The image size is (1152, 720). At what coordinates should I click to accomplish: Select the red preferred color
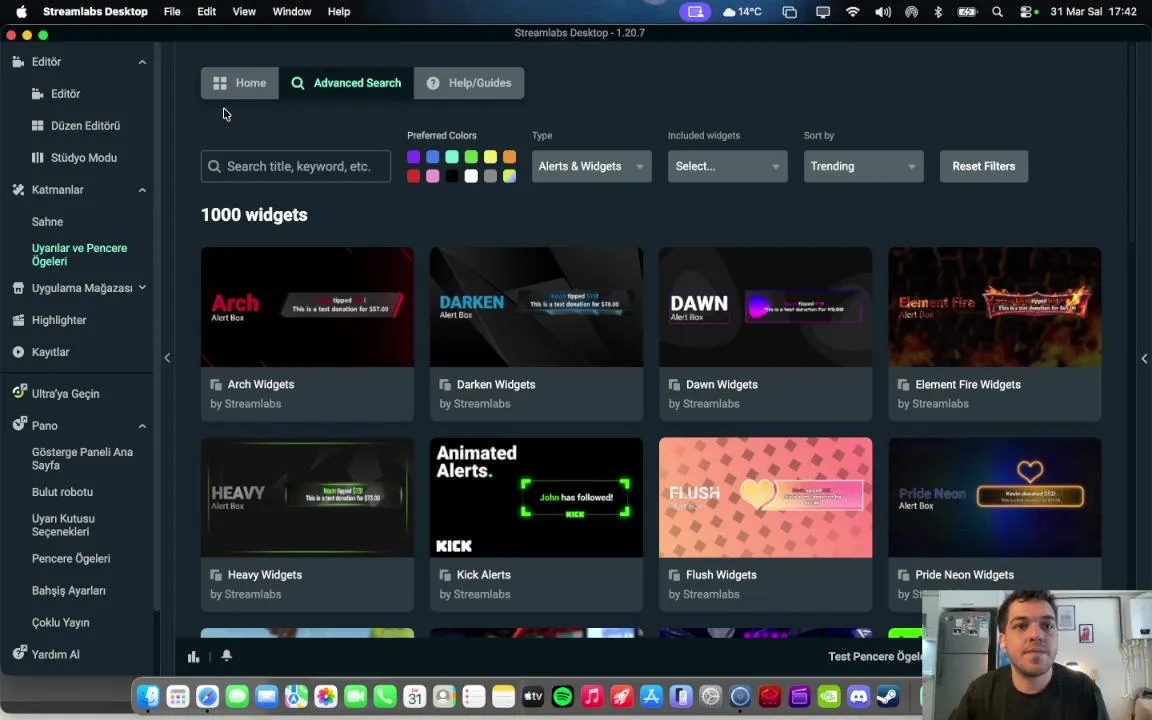point(414,176)
